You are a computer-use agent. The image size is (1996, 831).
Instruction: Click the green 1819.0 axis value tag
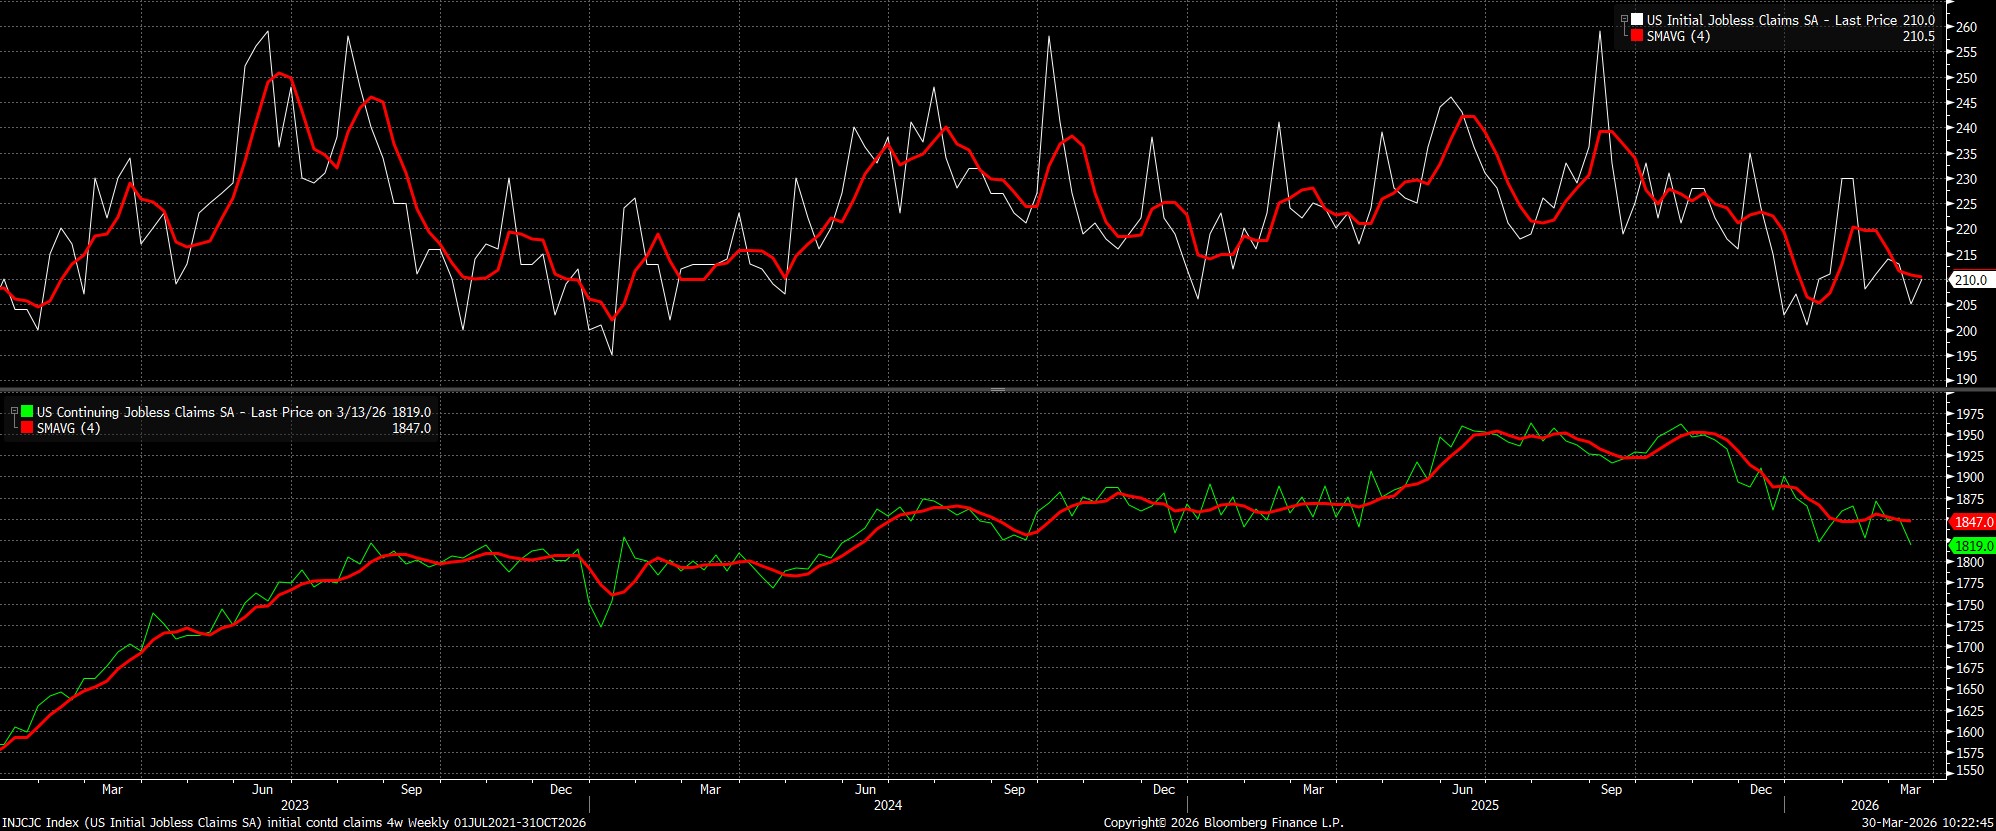(1972, 546)
